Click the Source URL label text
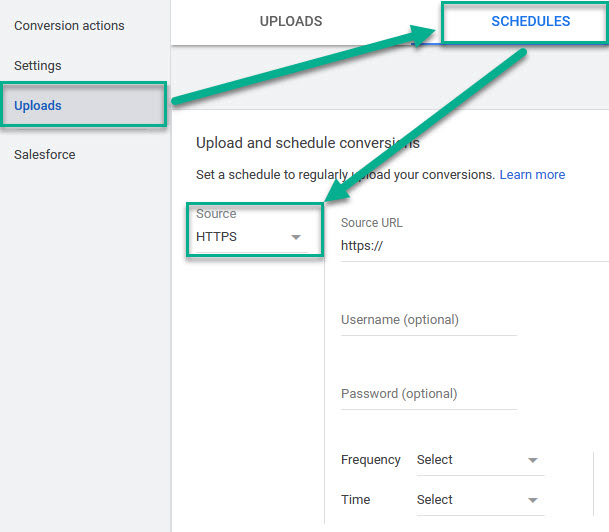 pos(371,223)
